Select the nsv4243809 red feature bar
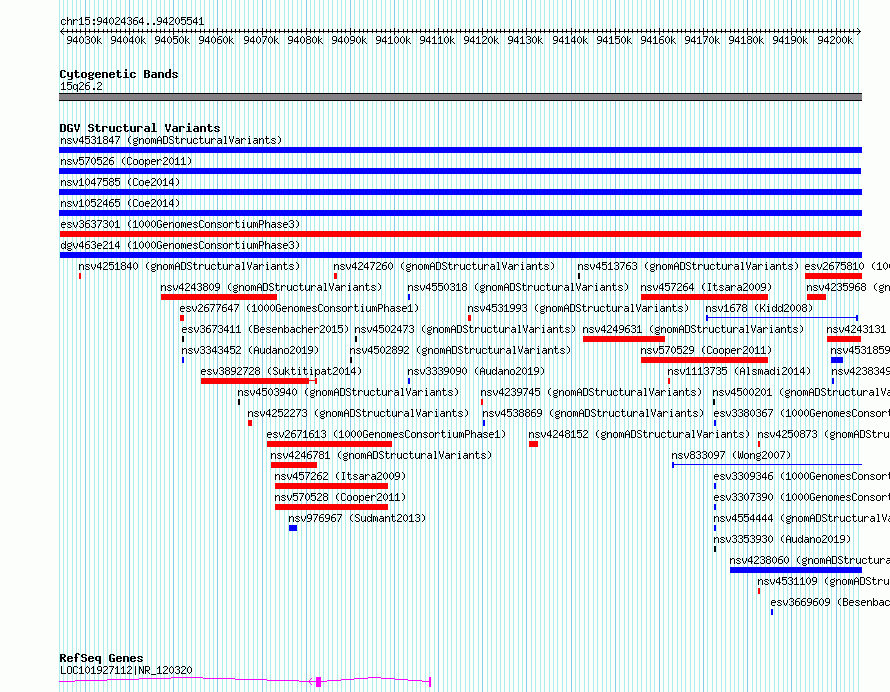 pos(219,297)
